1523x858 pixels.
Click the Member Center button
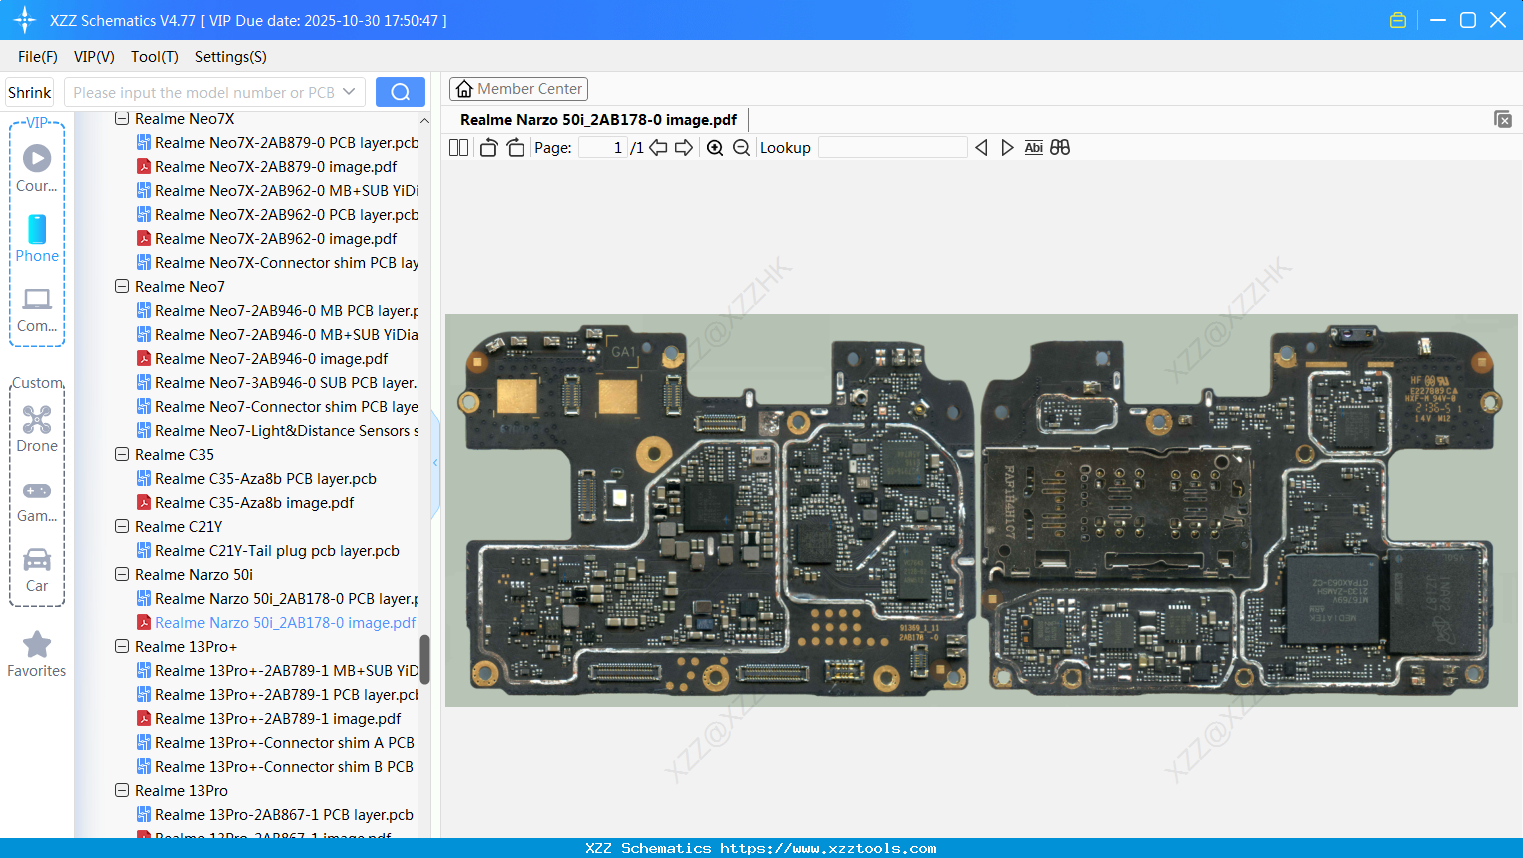(x=518, y=88)
